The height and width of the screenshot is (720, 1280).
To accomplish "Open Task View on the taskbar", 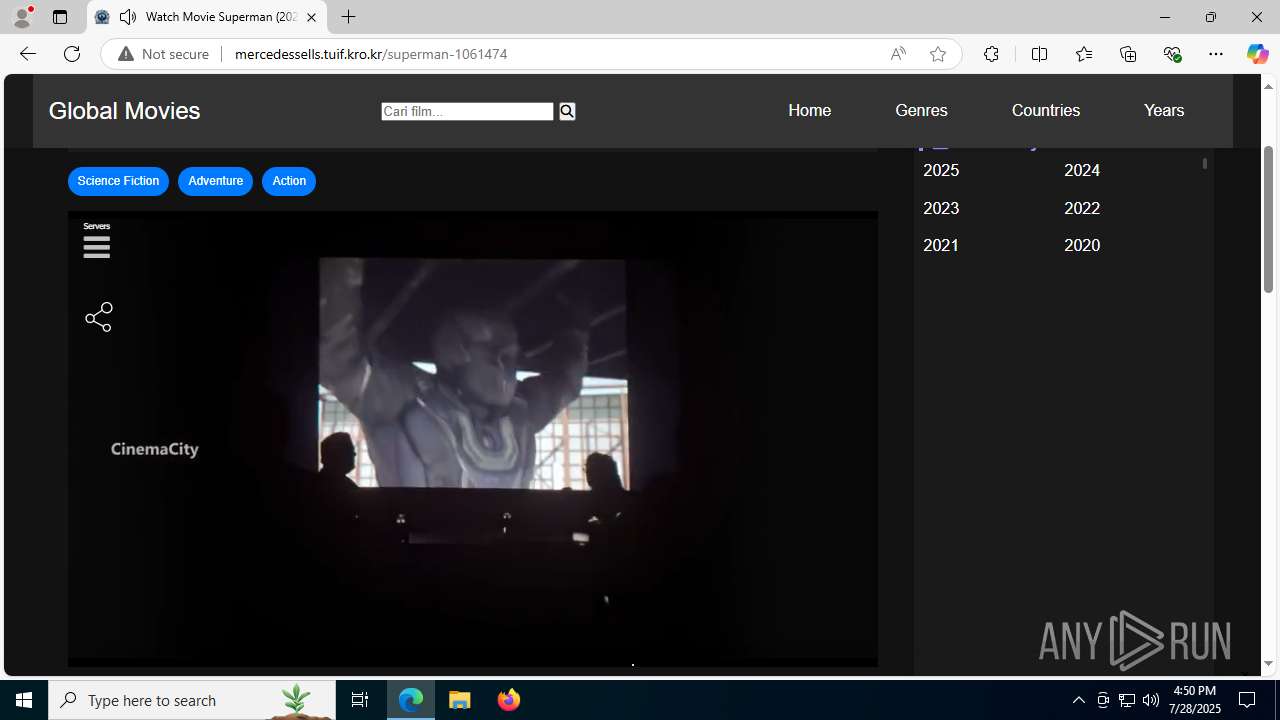I will (360, 700).
